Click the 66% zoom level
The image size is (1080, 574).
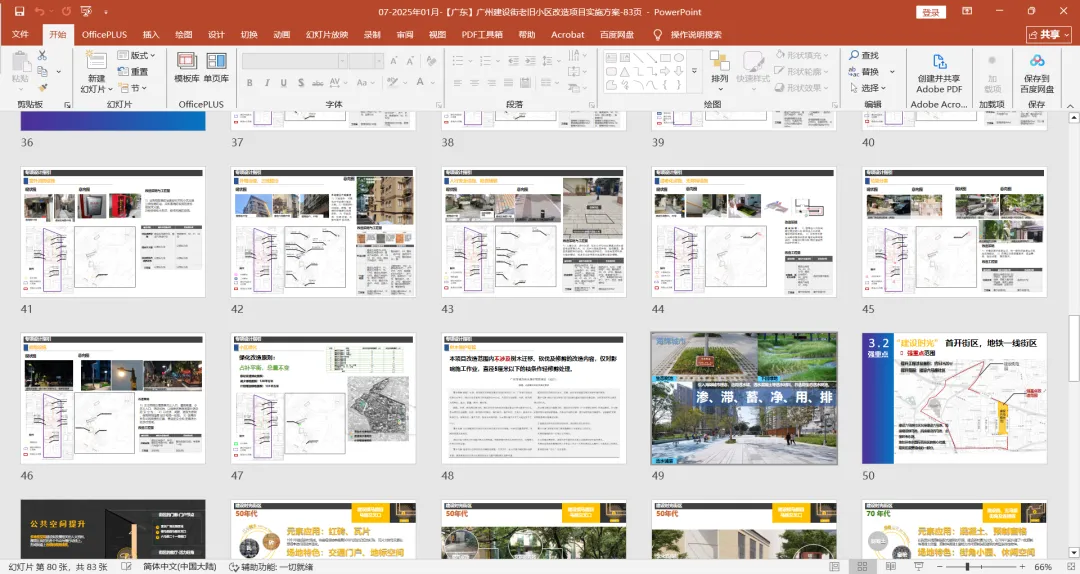1043,566
